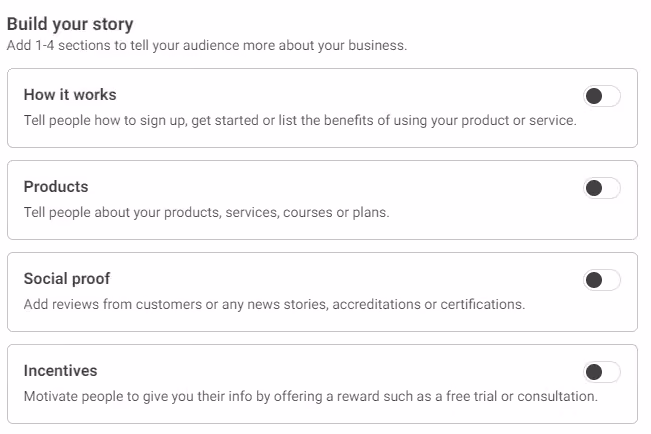Switch on the Incentives toggle
The image size is (651, 434).
pos(602,372)
